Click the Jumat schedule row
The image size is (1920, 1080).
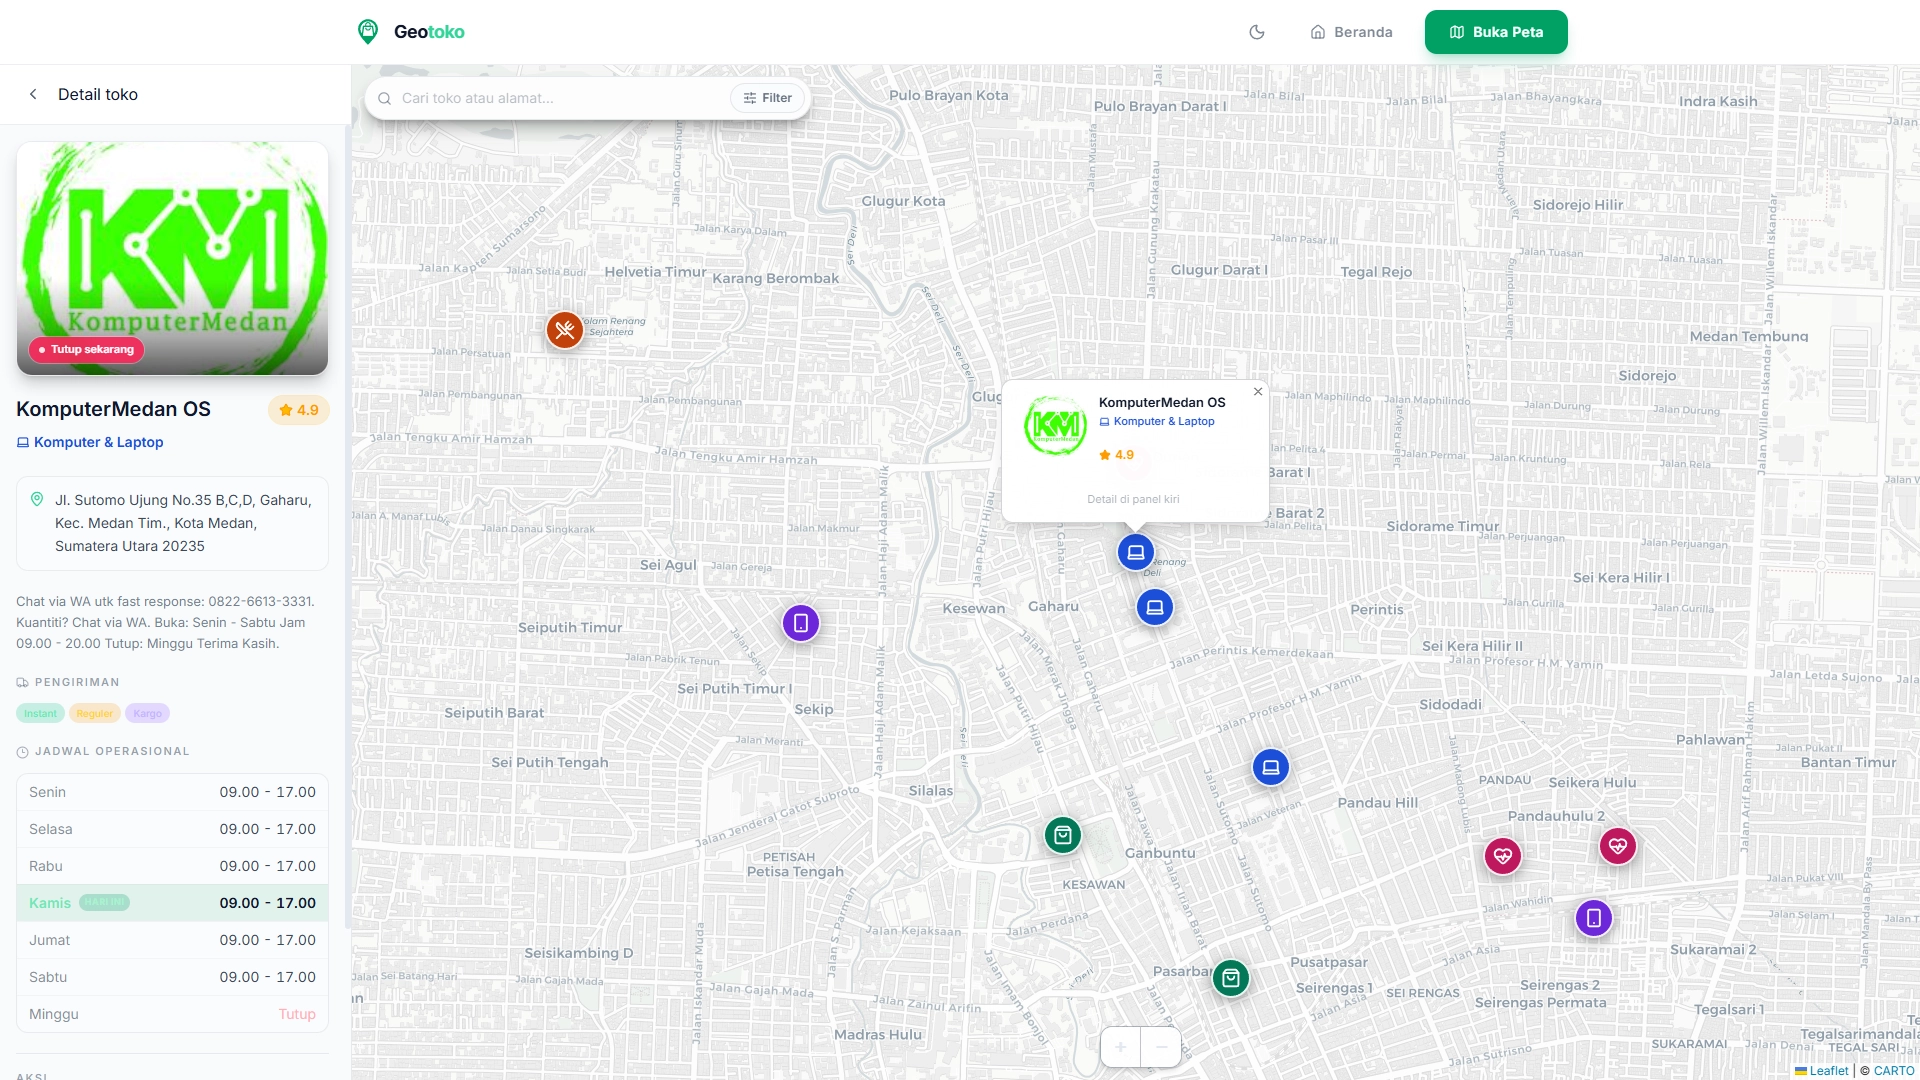click(172, 940)
